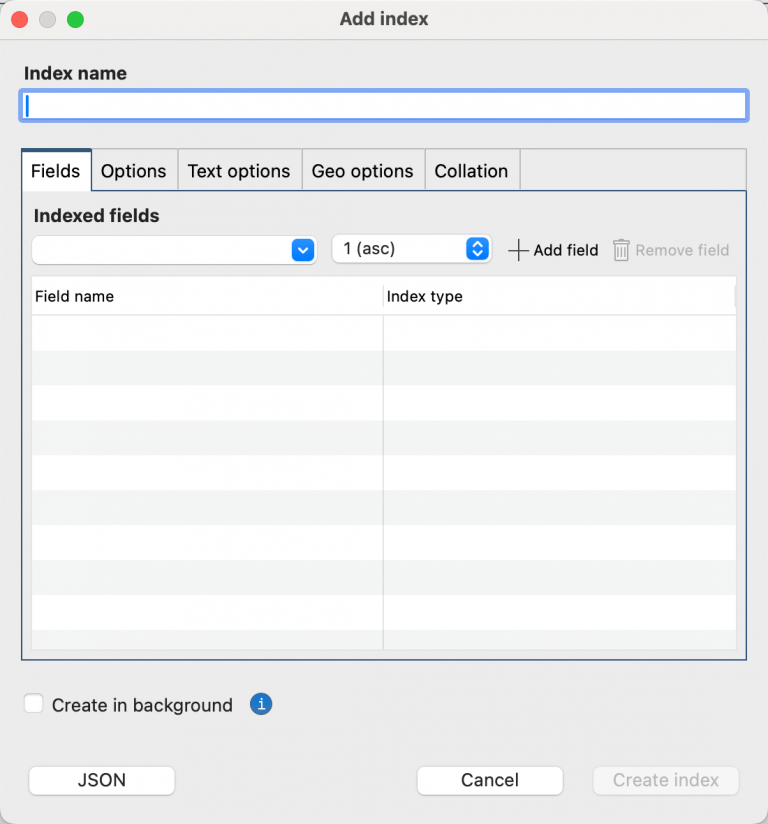Open the Text options tab
768x824 pixels.
[239, 170]
